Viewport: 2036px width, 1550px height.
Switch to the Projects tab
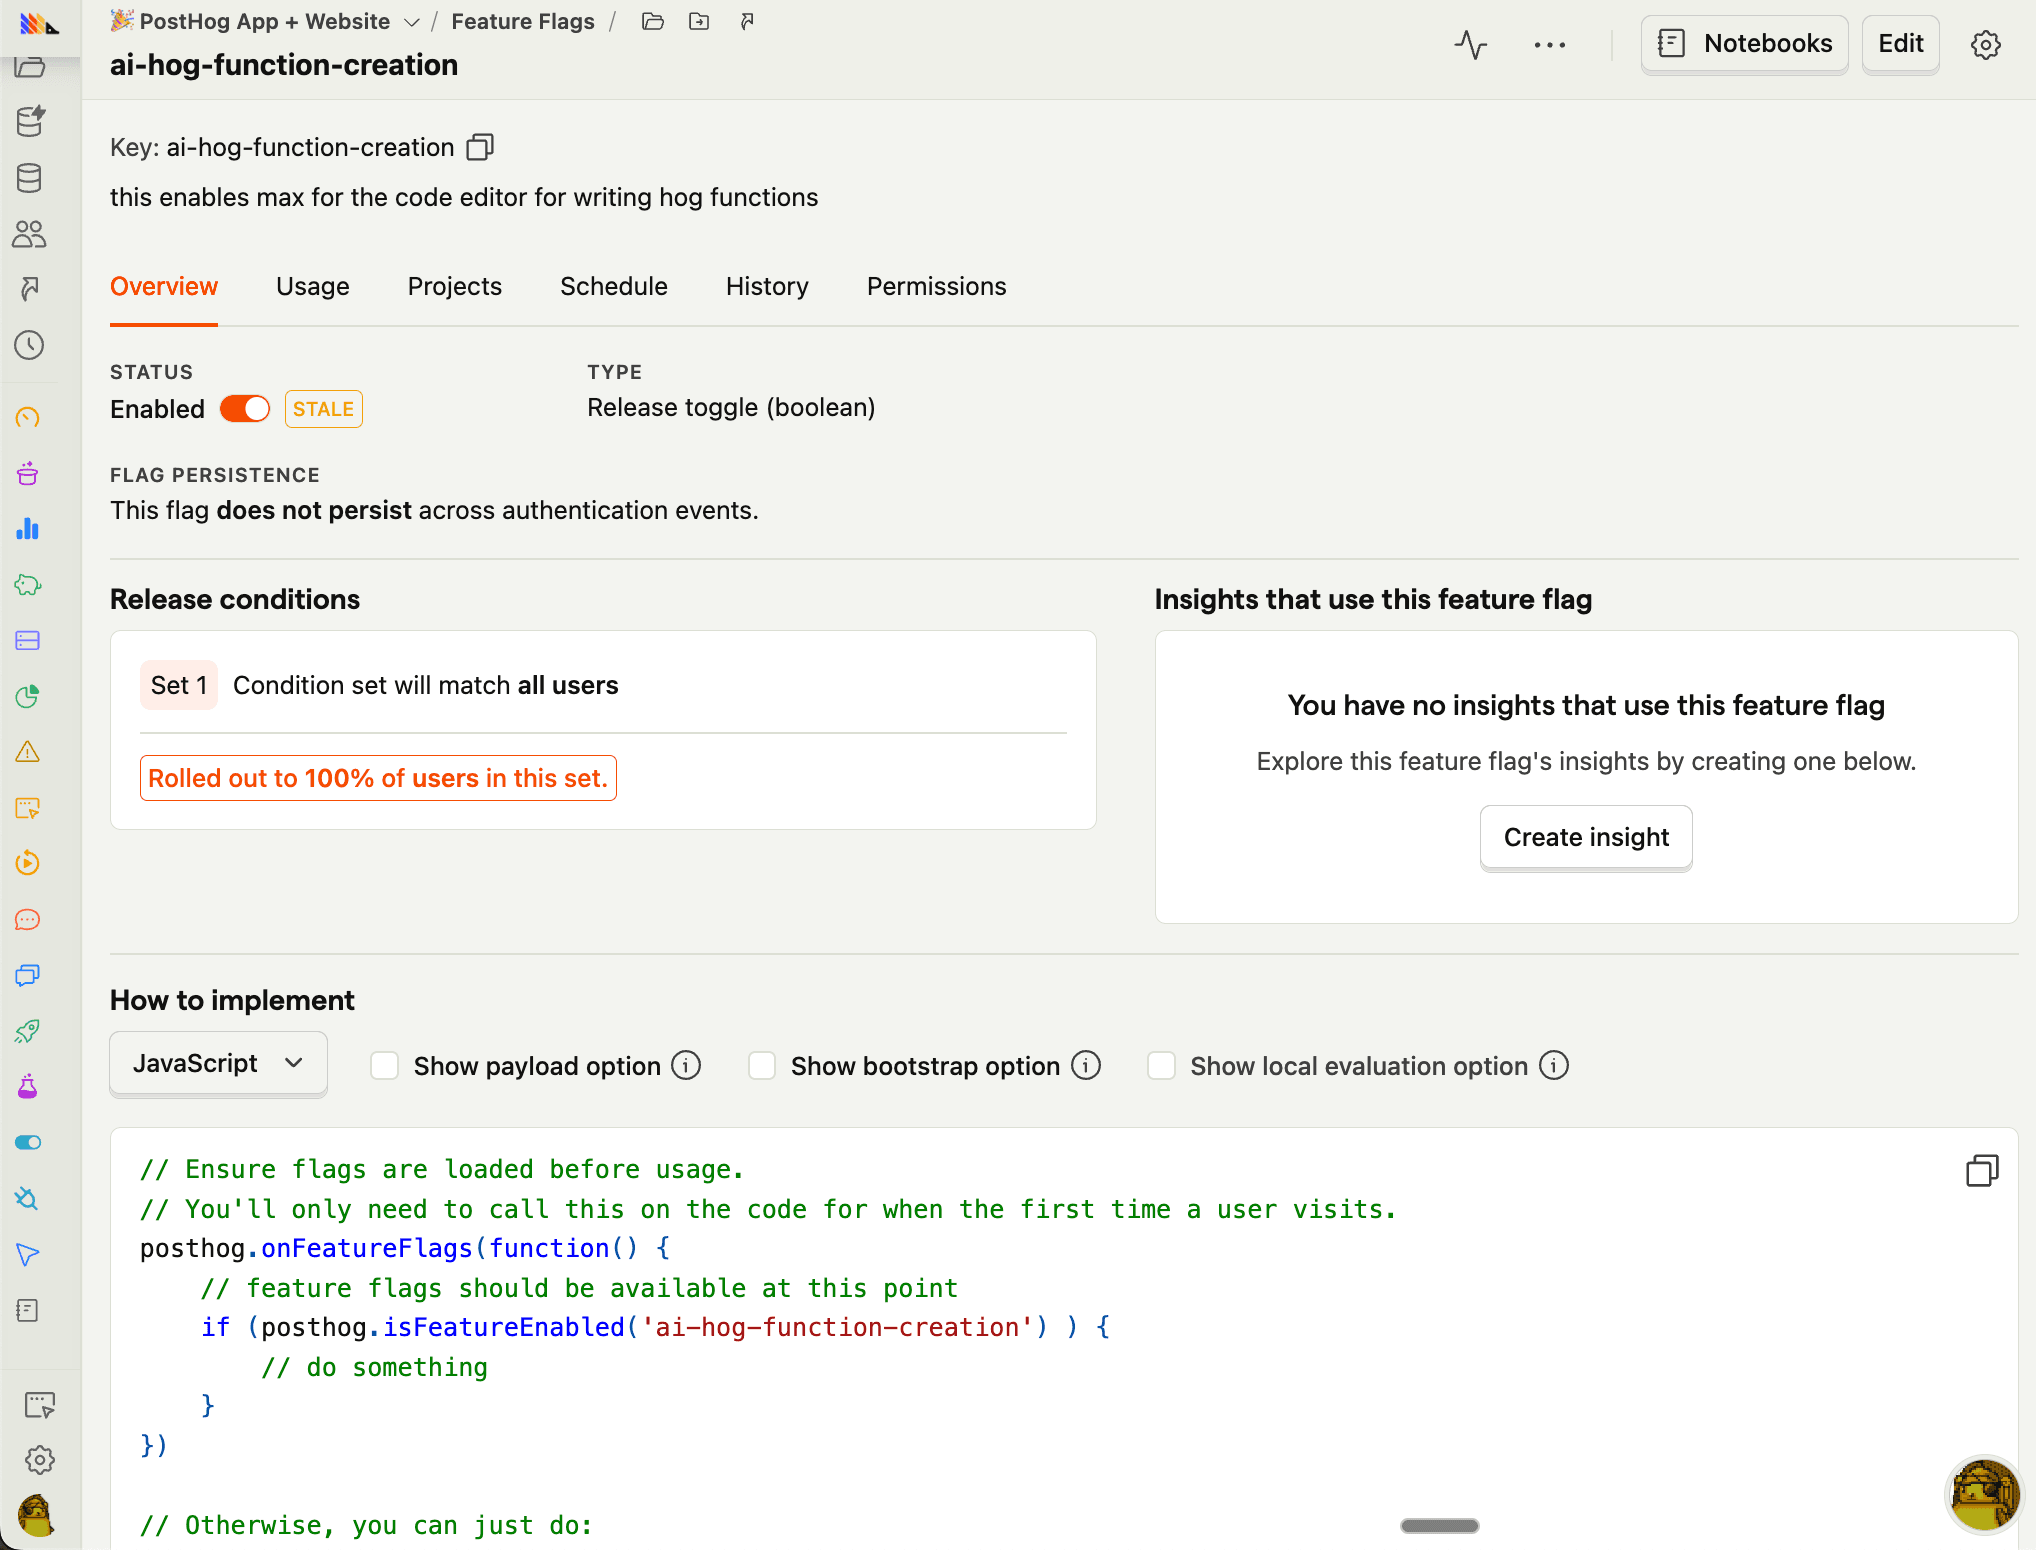455,287
